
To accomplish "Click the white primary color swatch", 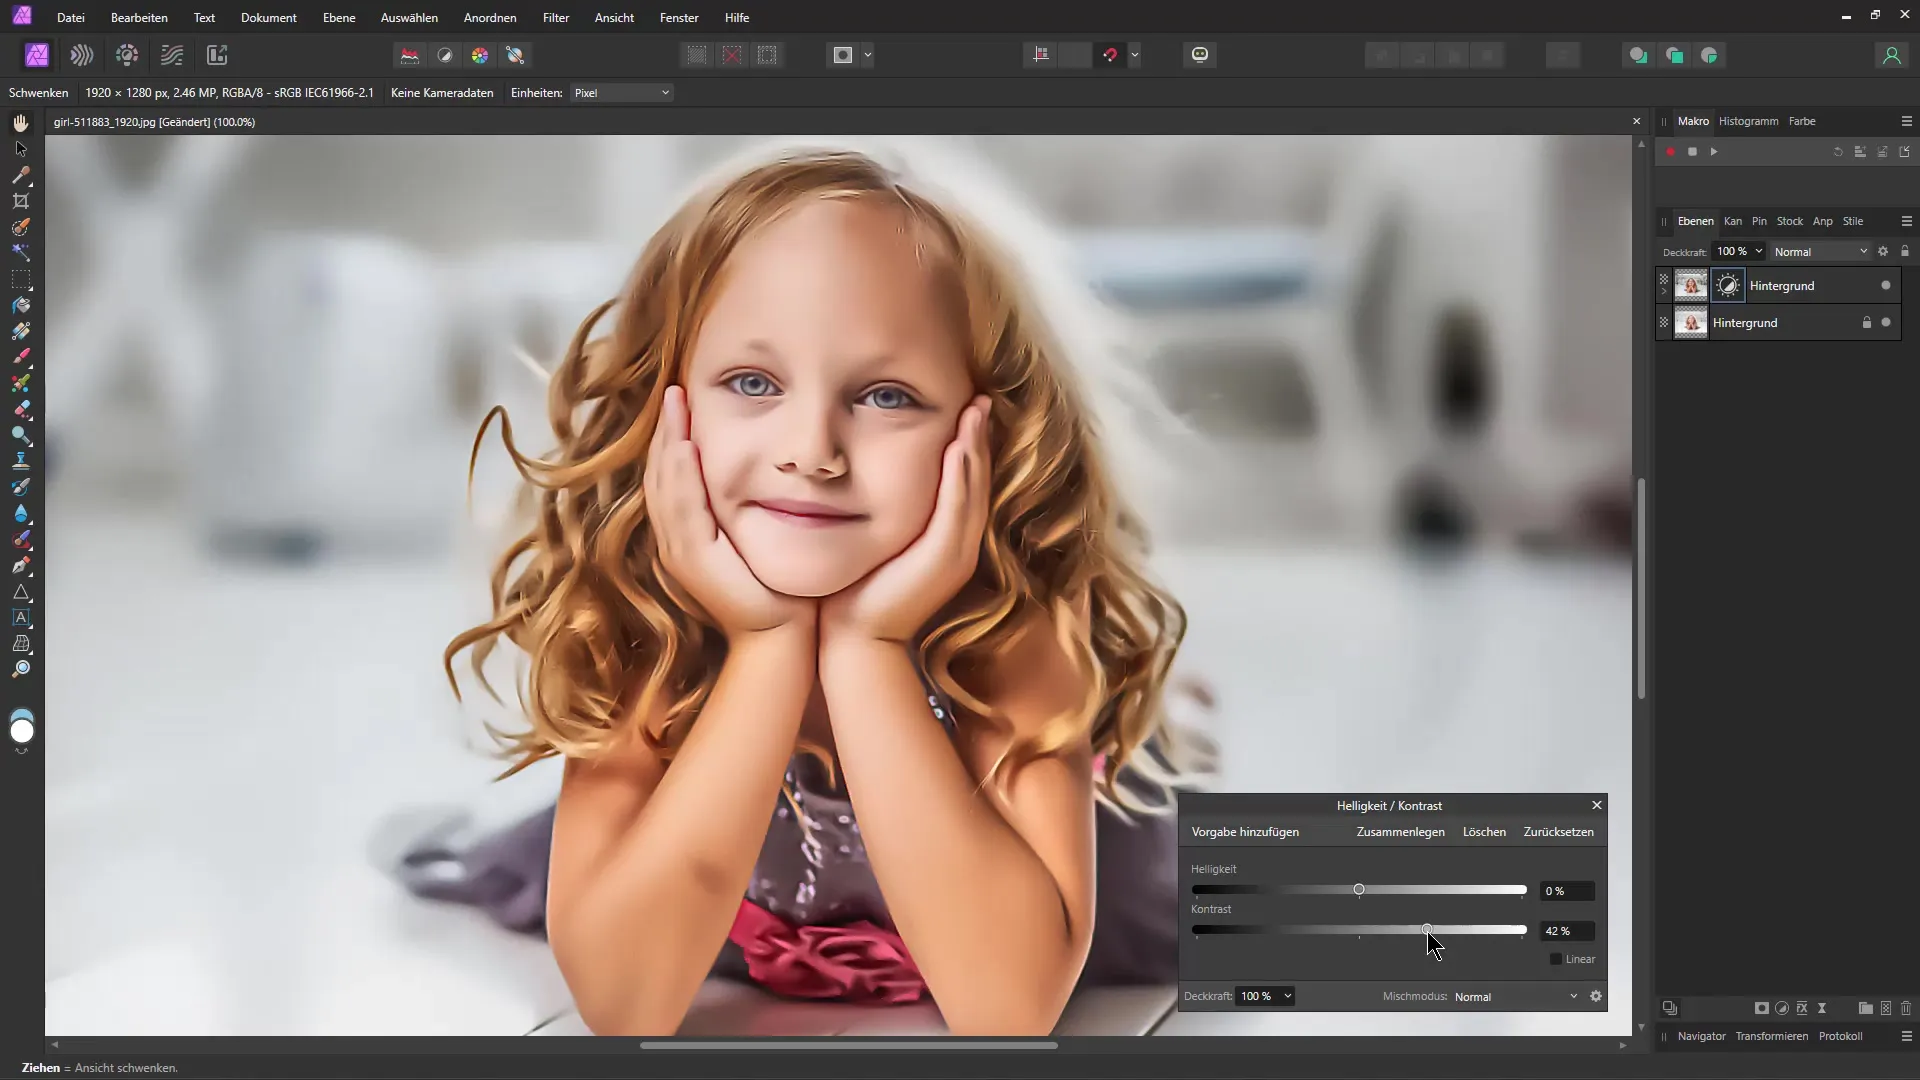I will pos(21,733).
